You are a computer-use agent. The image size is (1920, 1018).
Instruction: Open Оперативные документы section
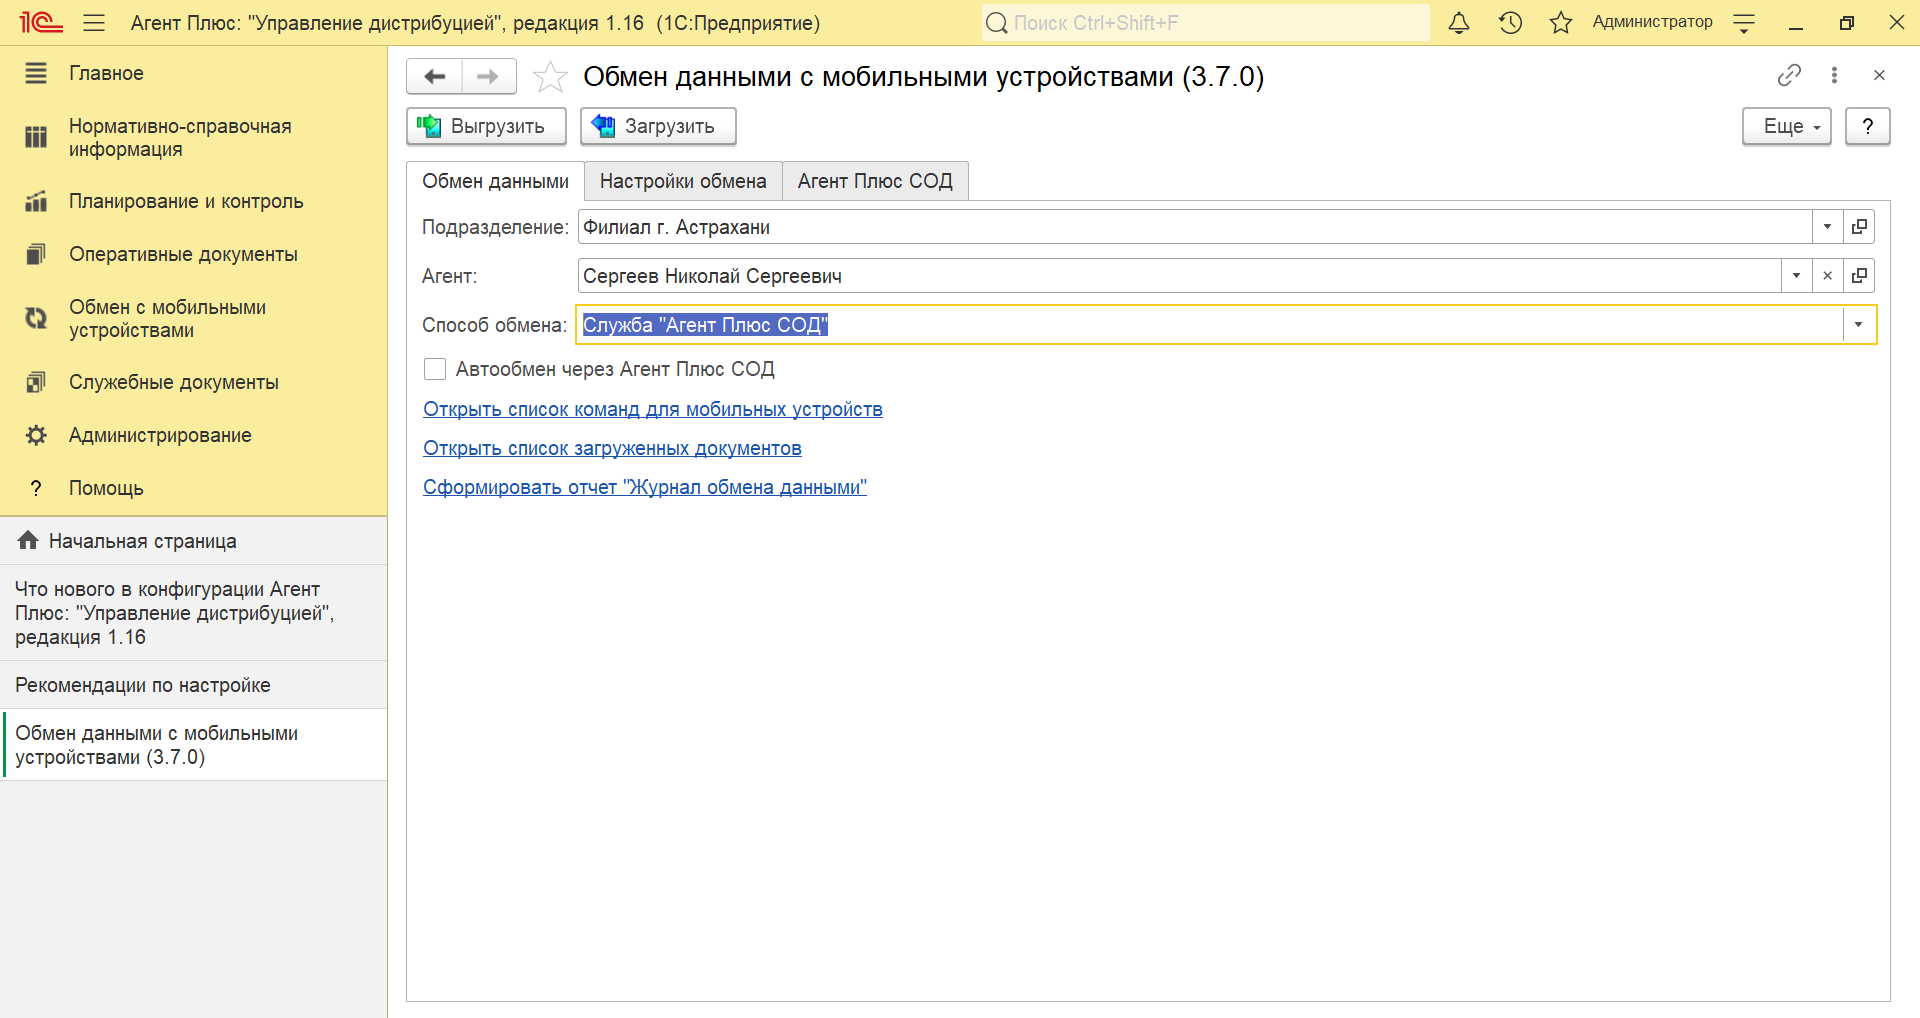coord(193,254)
